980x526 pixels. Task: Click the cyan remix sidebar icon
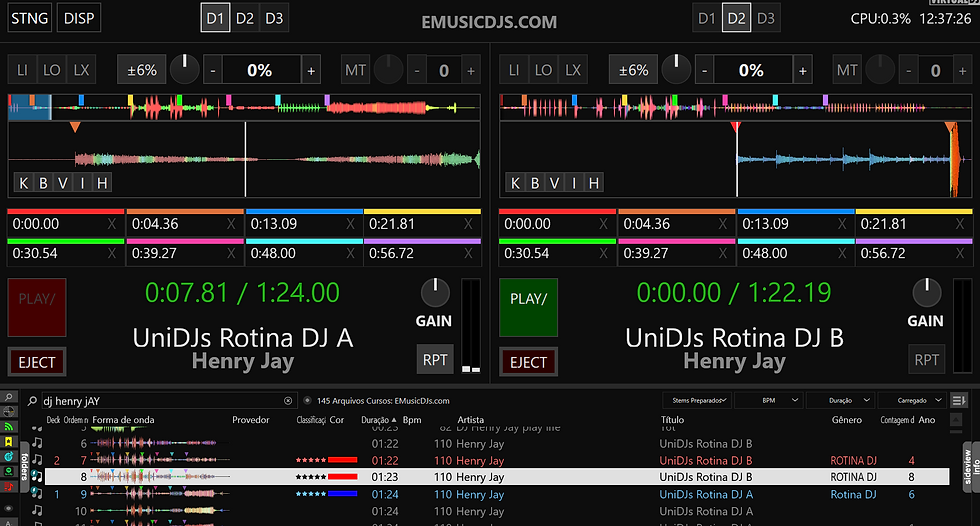click(9, 457)
